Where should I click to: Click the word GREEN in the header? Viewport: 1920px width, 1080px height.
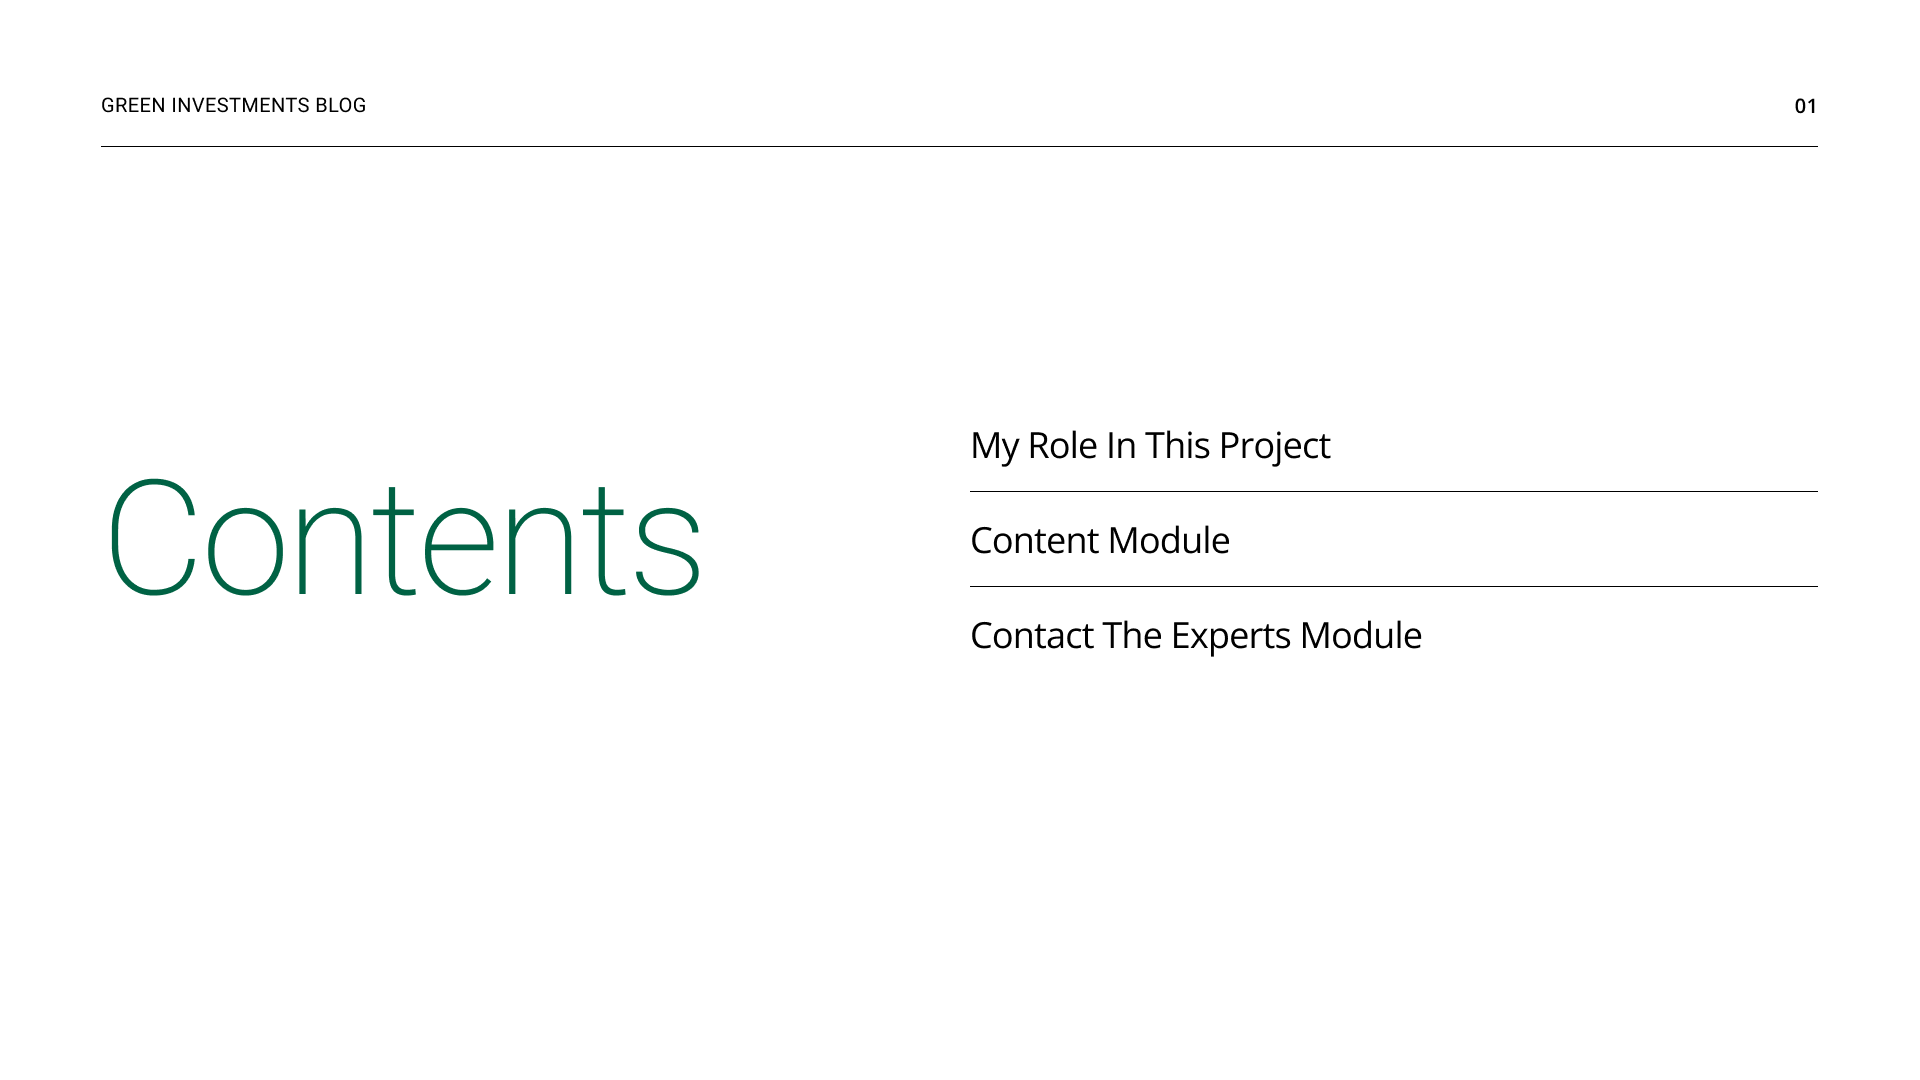pos(133,106)
